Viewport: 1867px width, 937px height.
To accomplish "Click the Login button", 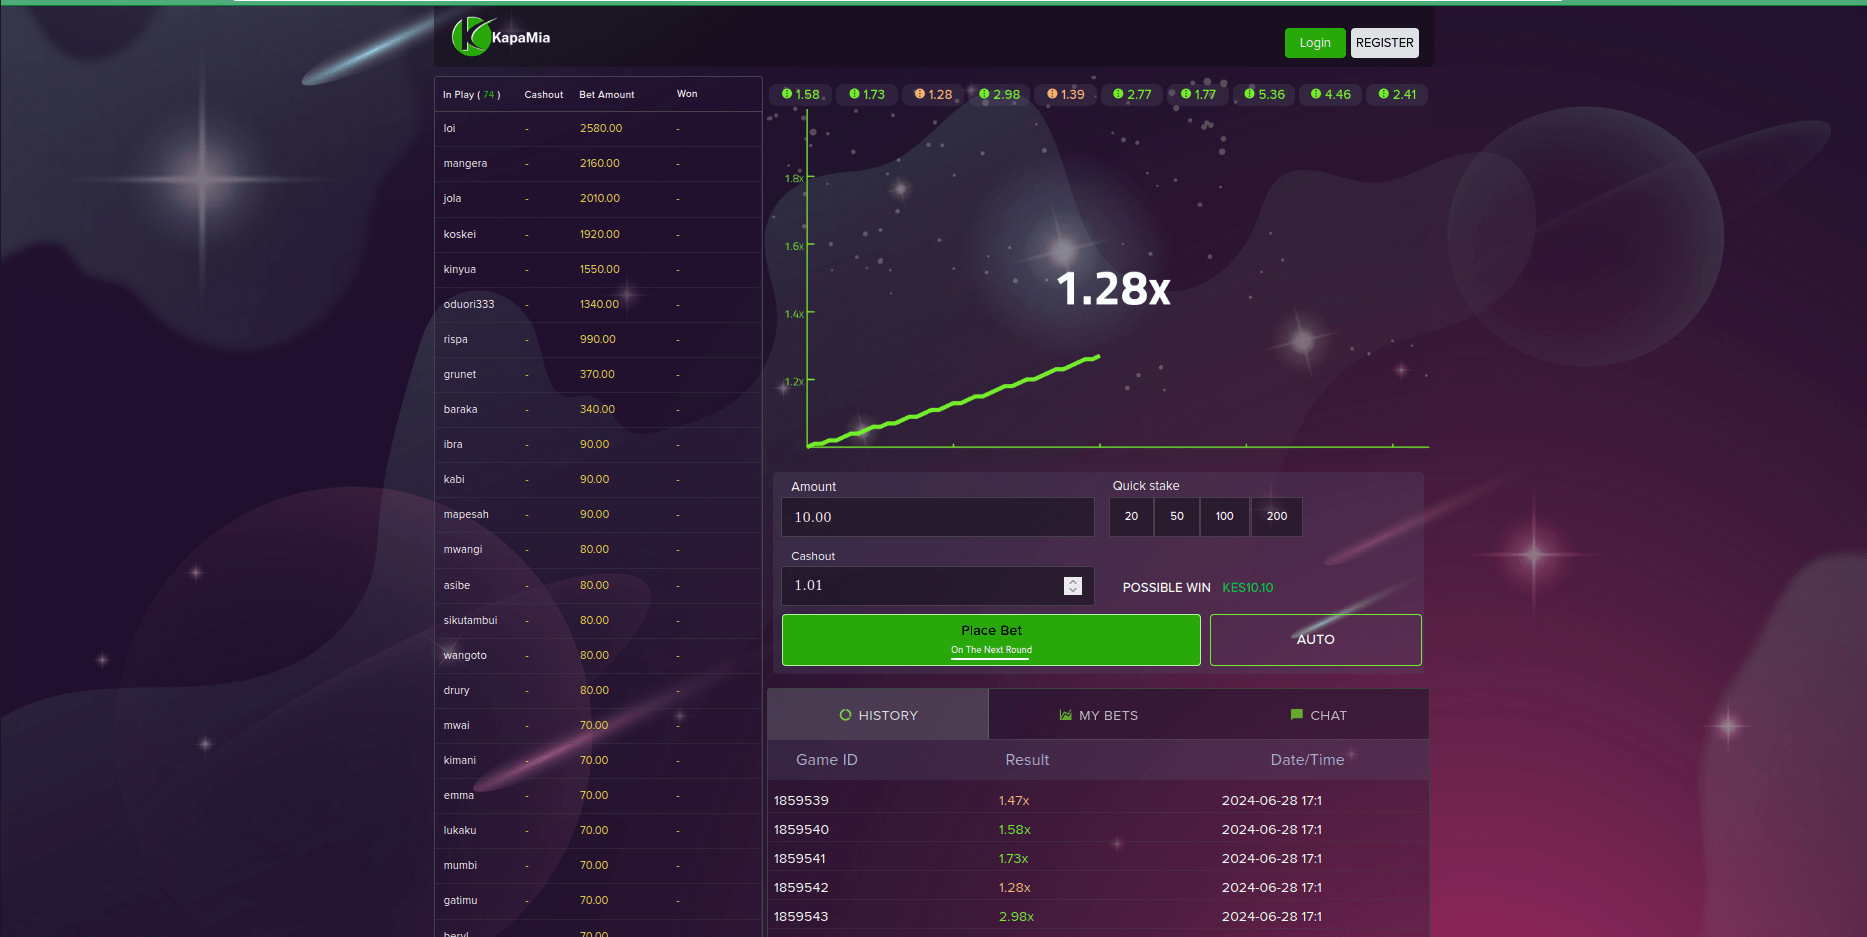I will (x=1314, y=43).
